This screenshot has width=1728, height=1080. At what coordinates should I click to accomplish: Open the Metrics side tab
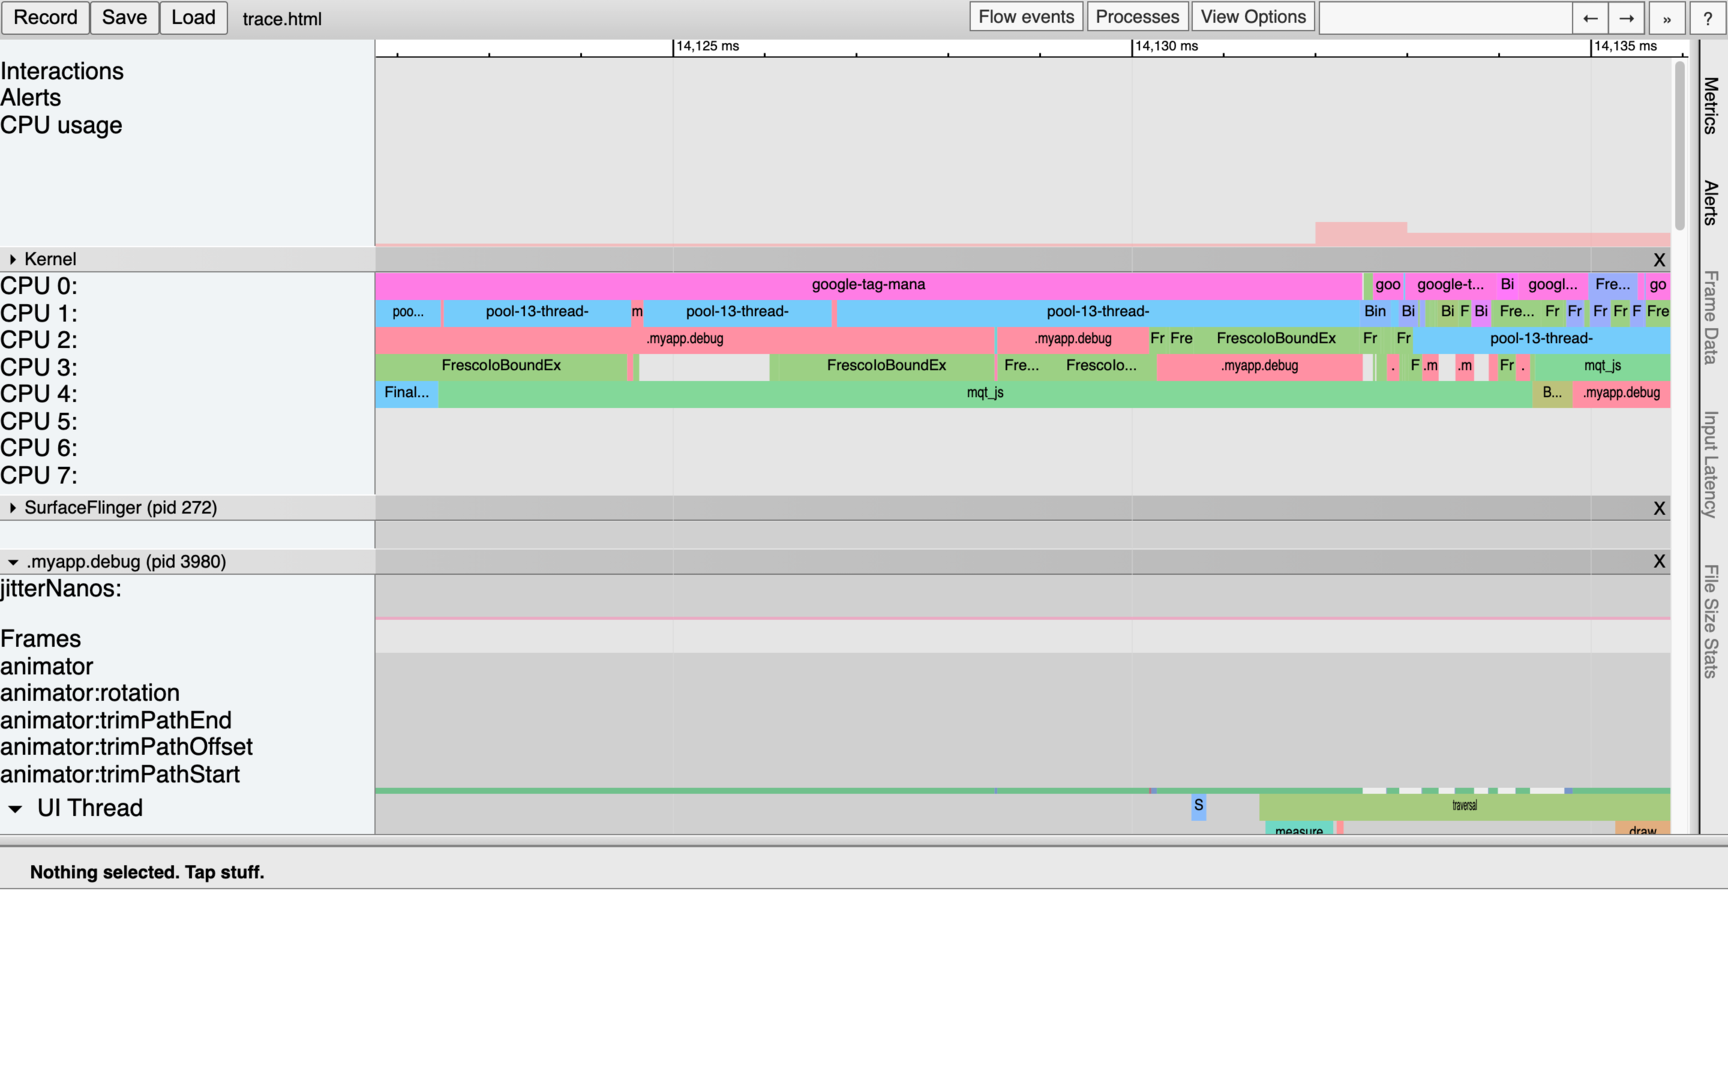click(1711, 105)
